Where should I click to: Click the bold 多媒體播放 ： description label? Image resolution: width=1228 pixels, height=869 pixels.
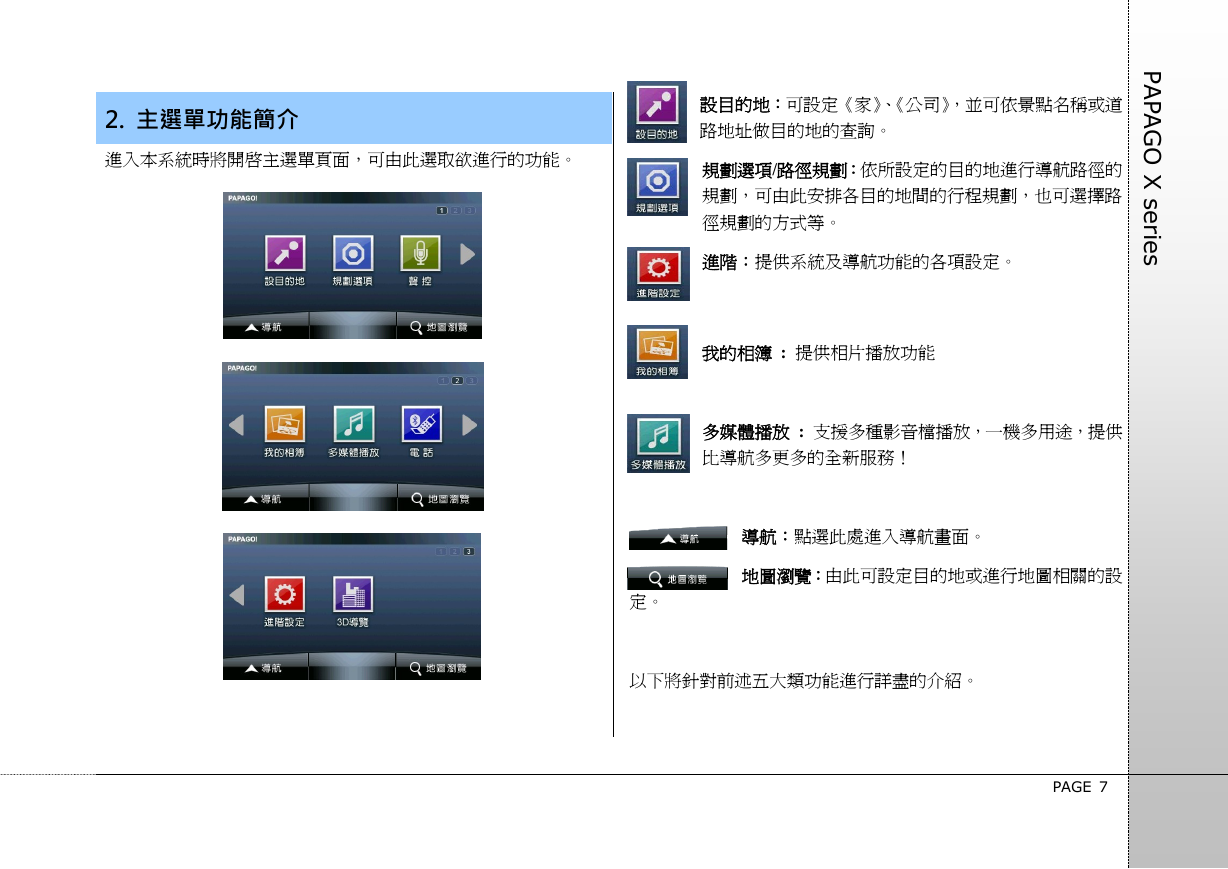pos(754,433)
